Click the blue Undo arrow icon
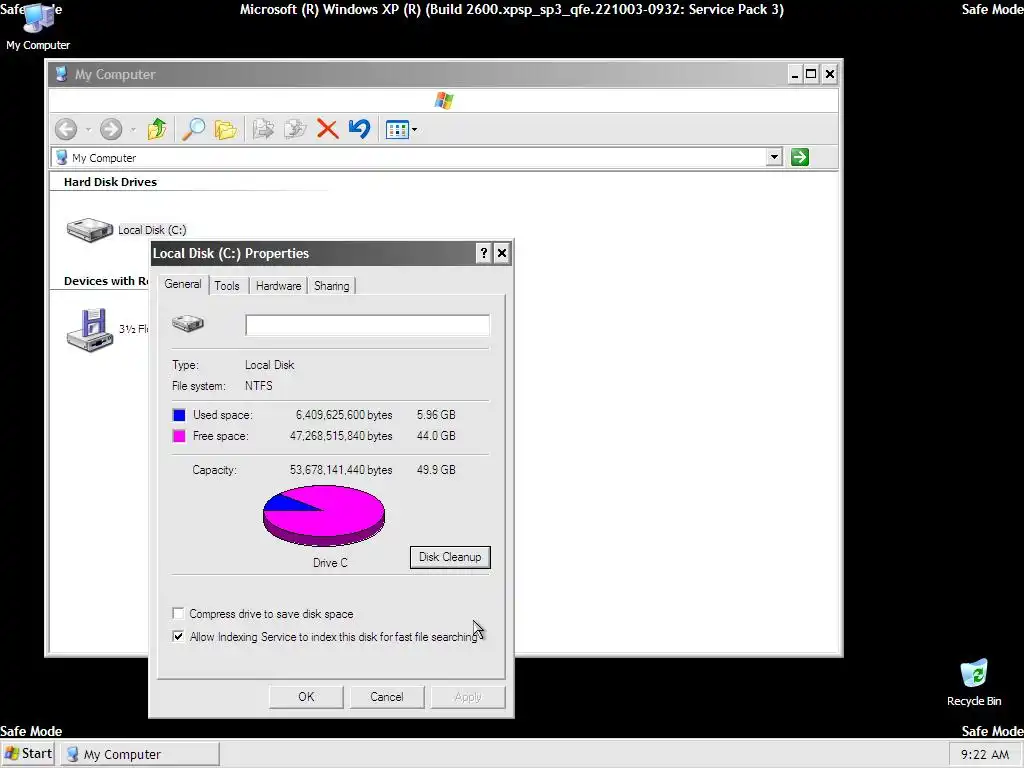1024x768 pixels. [x=359, y=129]
